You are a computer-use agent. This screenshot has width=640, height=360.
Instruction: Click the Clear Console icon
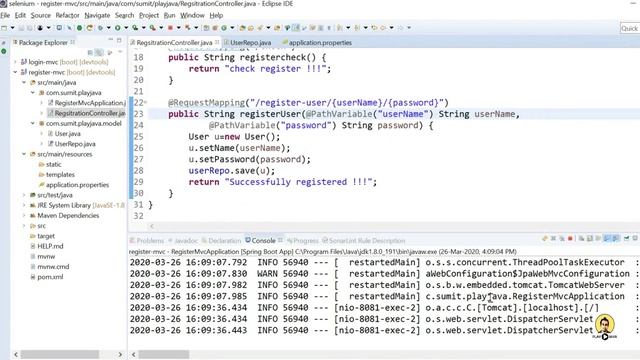tap(581, 238)
